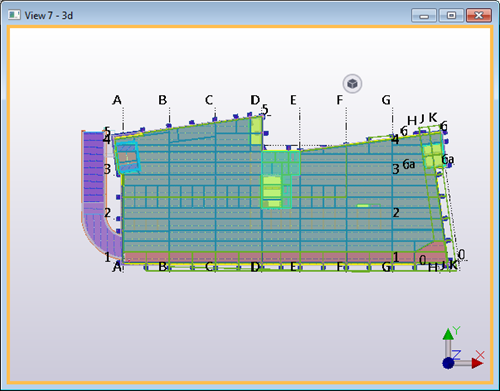
Task: Click the red X axis arrow
Action: click(x=477, y=363)
